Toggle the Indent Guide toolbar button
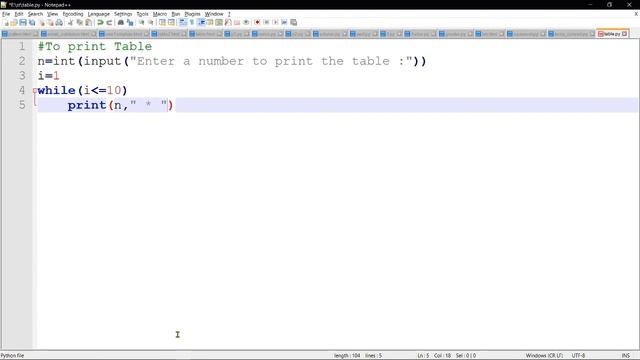 (201, 22)
